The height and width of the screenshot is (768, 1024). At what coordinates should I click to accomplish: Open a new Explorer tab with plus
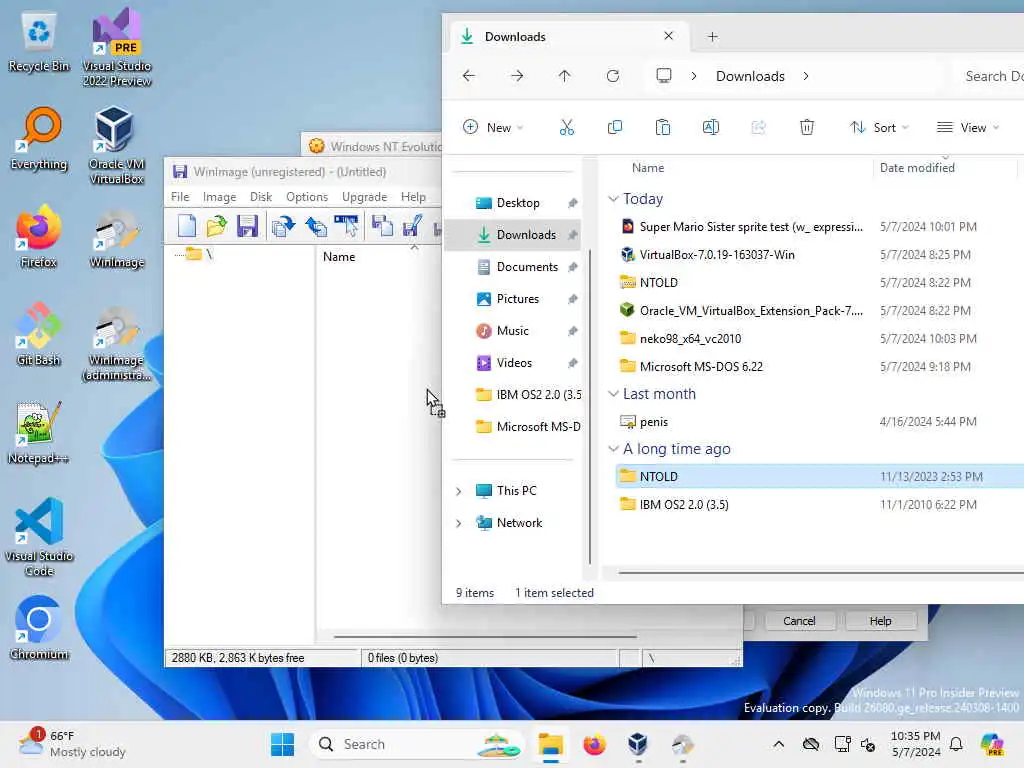coord(712,37)
